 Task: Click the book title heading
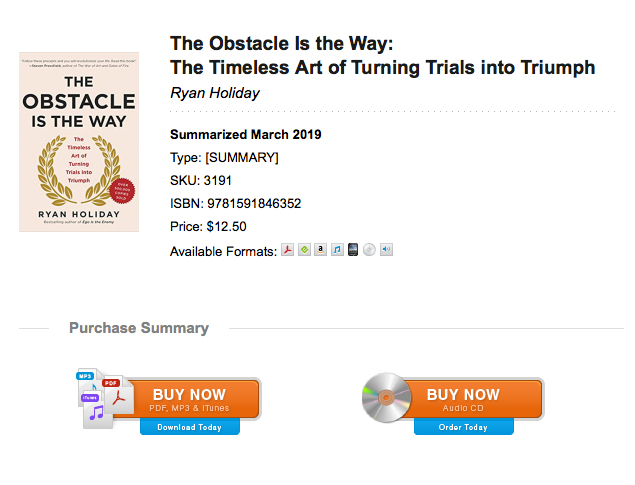382,55
